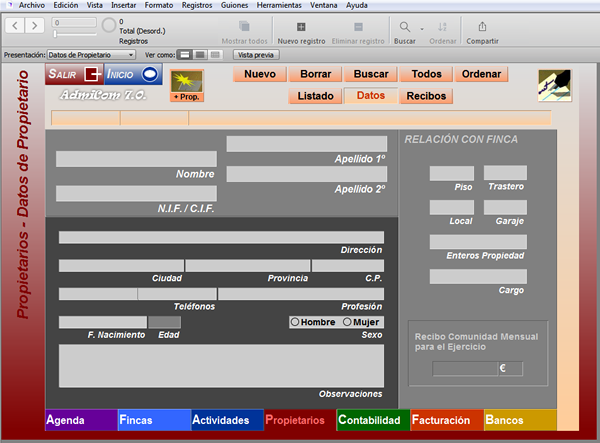Go to next record arrow

pyautogui.click(x=34, y=26)
